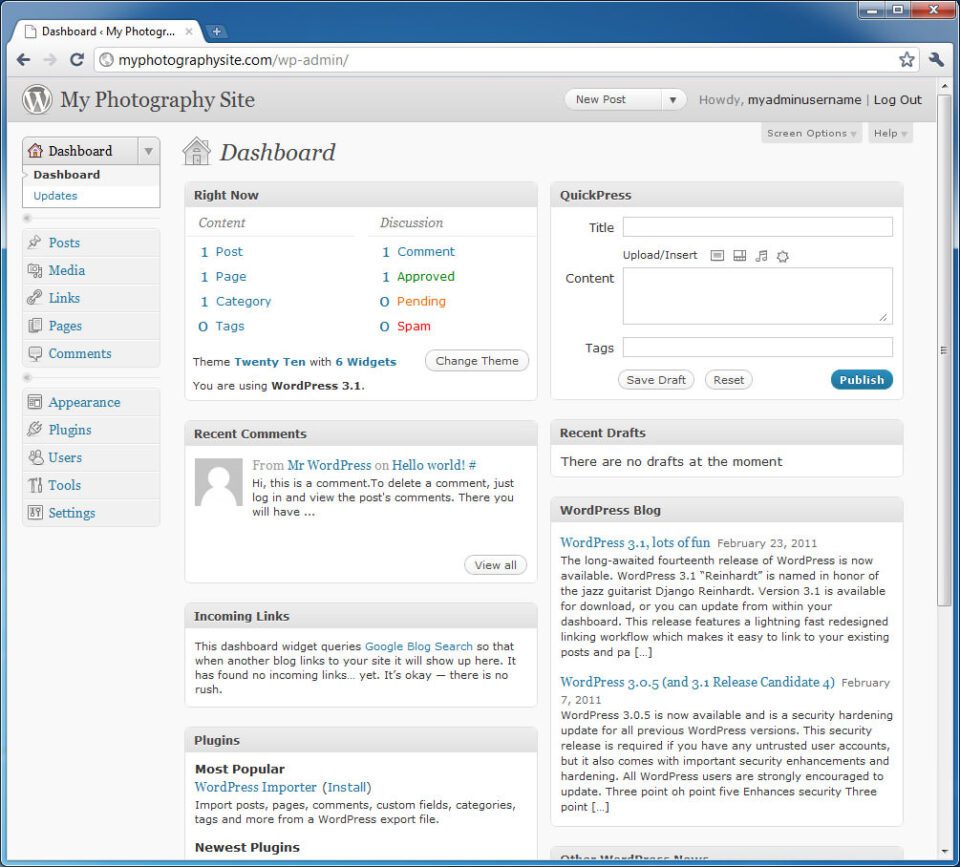Click the Comments bubble icon
This screenshot has width=960, height=867.
[x=35, y=353]
